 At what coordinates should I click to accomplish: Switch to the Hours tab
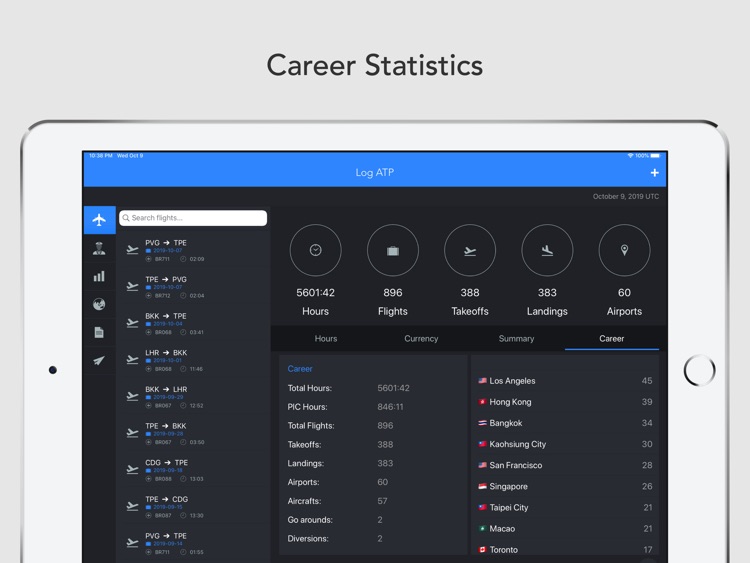tap(326, 339)
